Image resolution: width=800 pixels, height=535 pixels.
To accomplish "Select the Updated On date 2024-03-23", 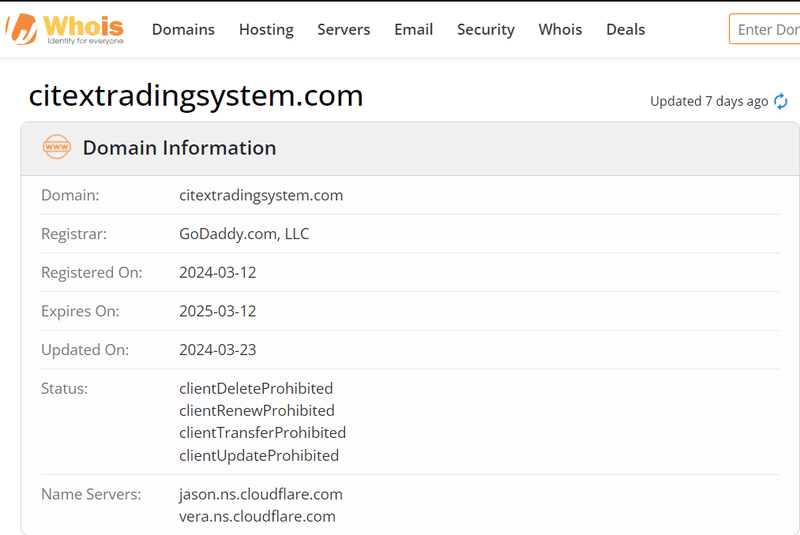I will (218, 350).
